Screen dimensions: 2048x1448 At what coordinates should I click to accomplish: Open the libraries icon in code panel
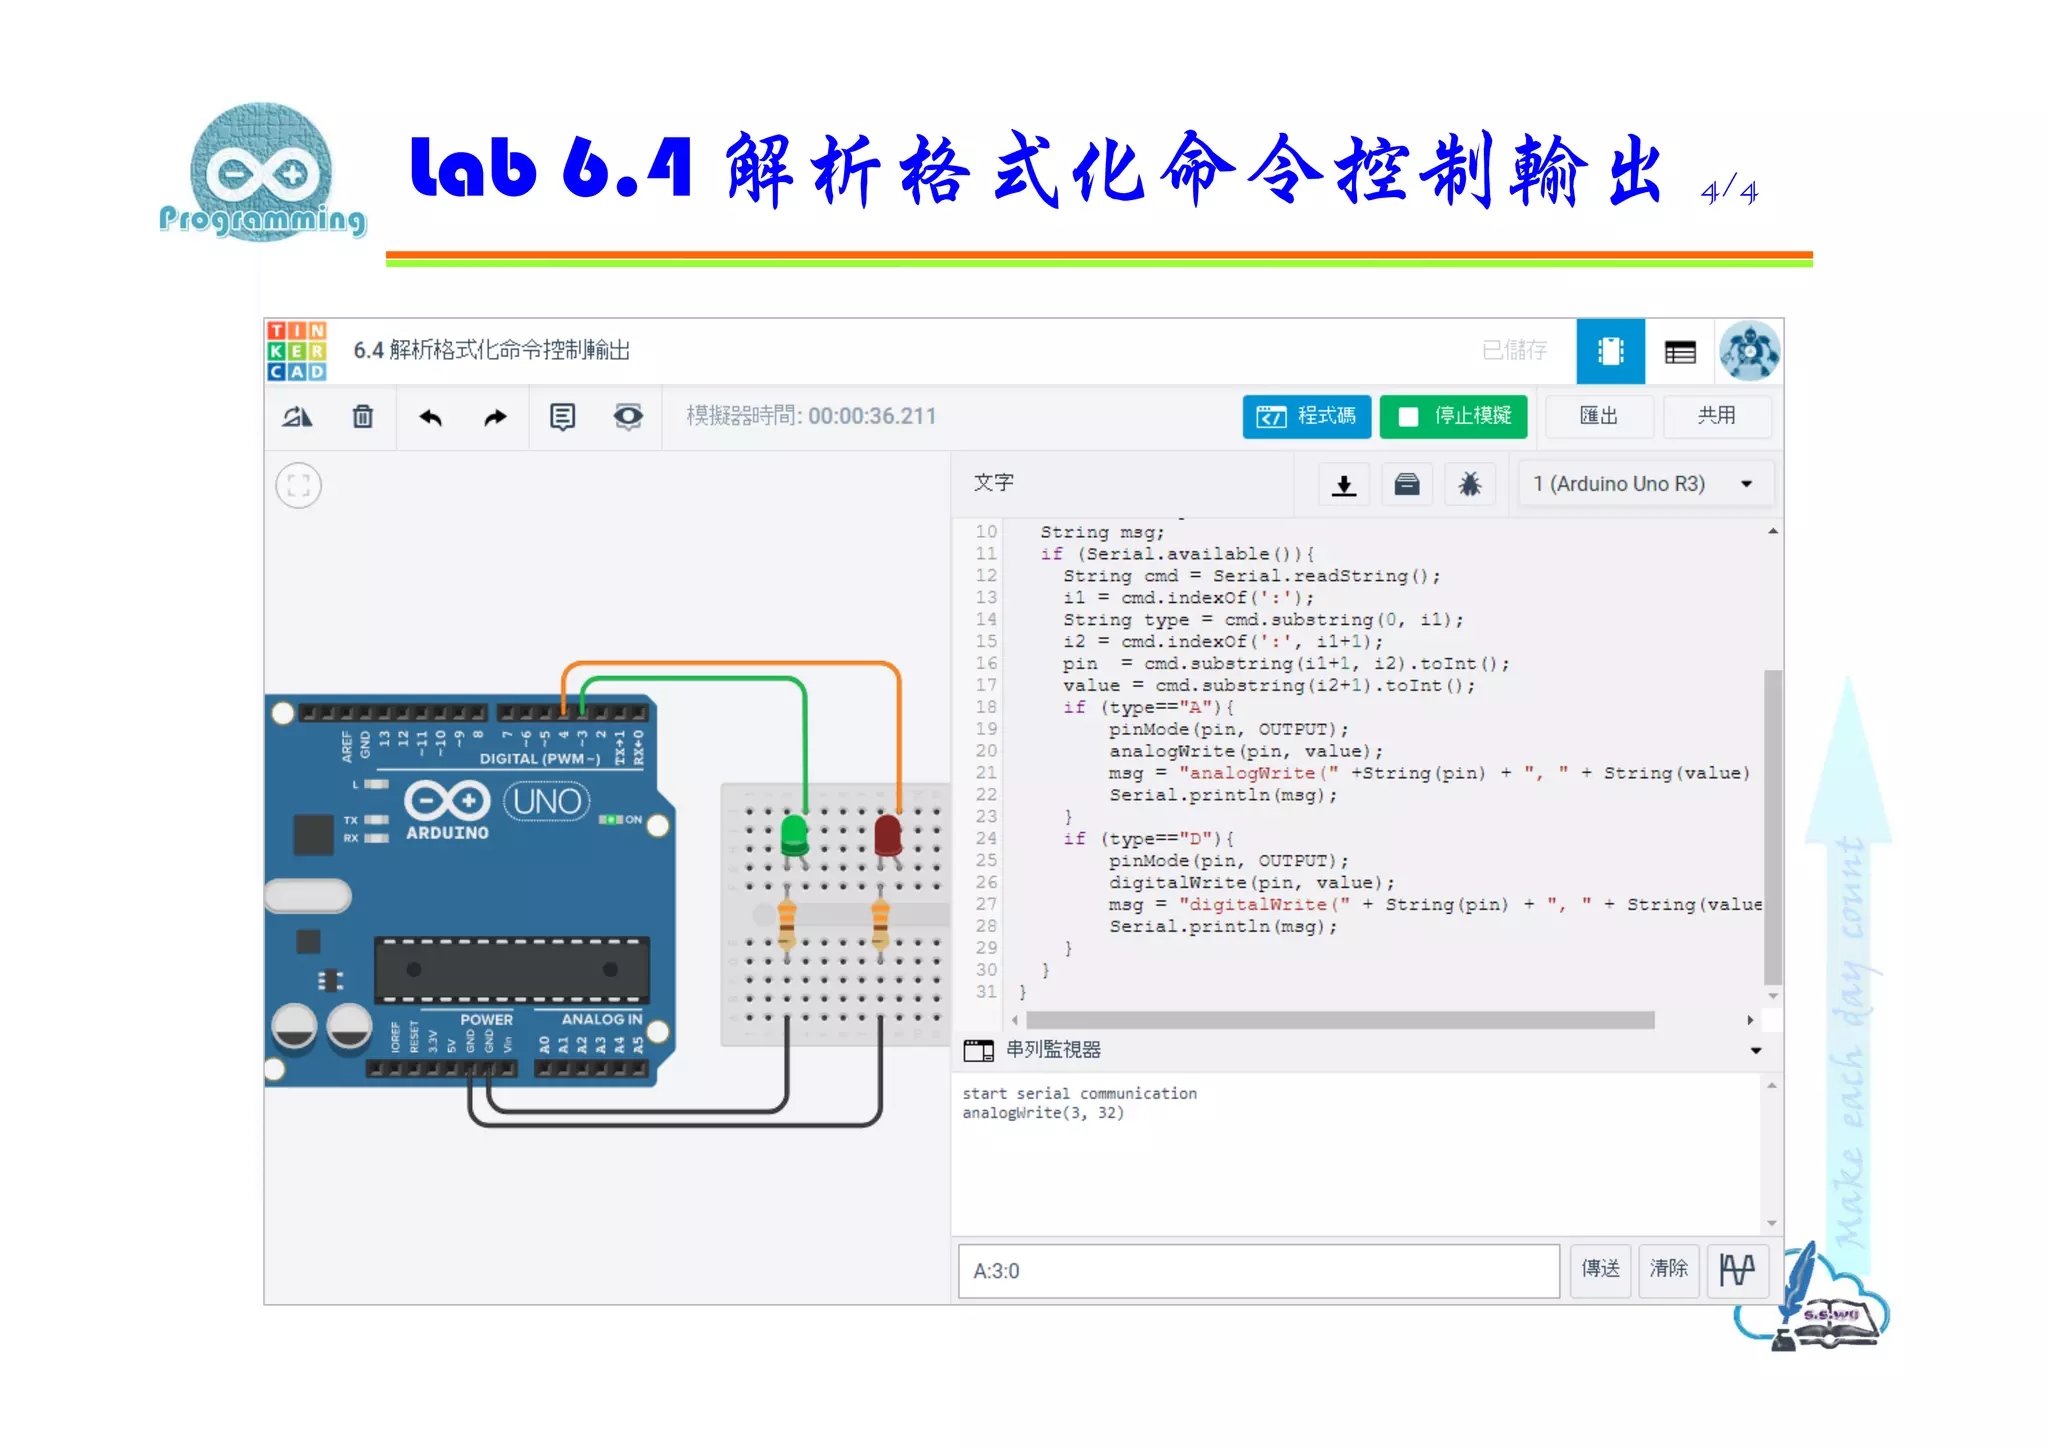click(x=1407, y=485)
